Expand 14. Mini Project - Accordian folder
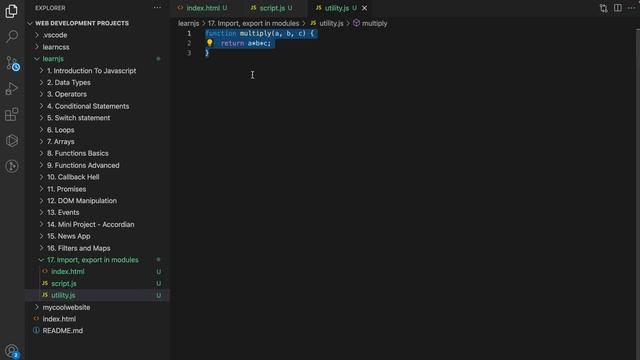The width and height of the screenshot is (640, 360). pos(90,224)
